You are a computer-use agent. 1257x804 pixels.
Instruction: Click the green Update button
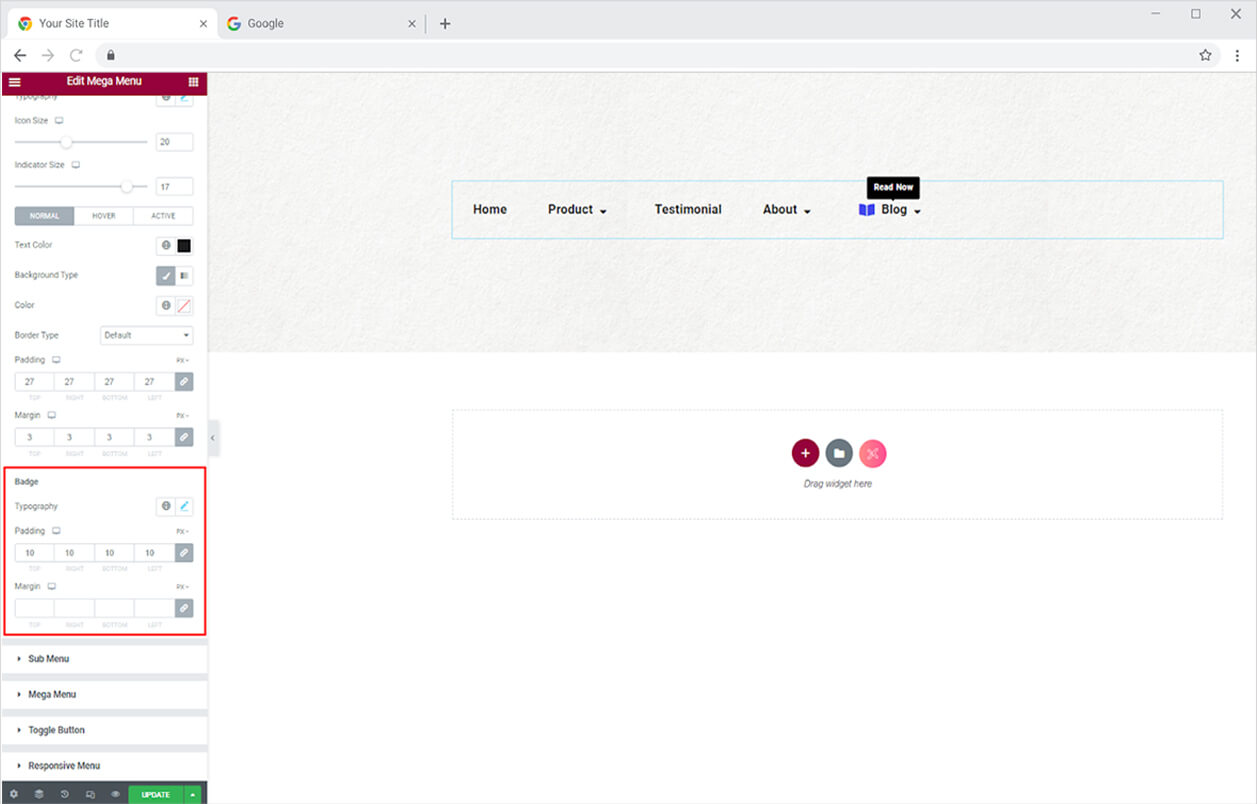[155, 795]
